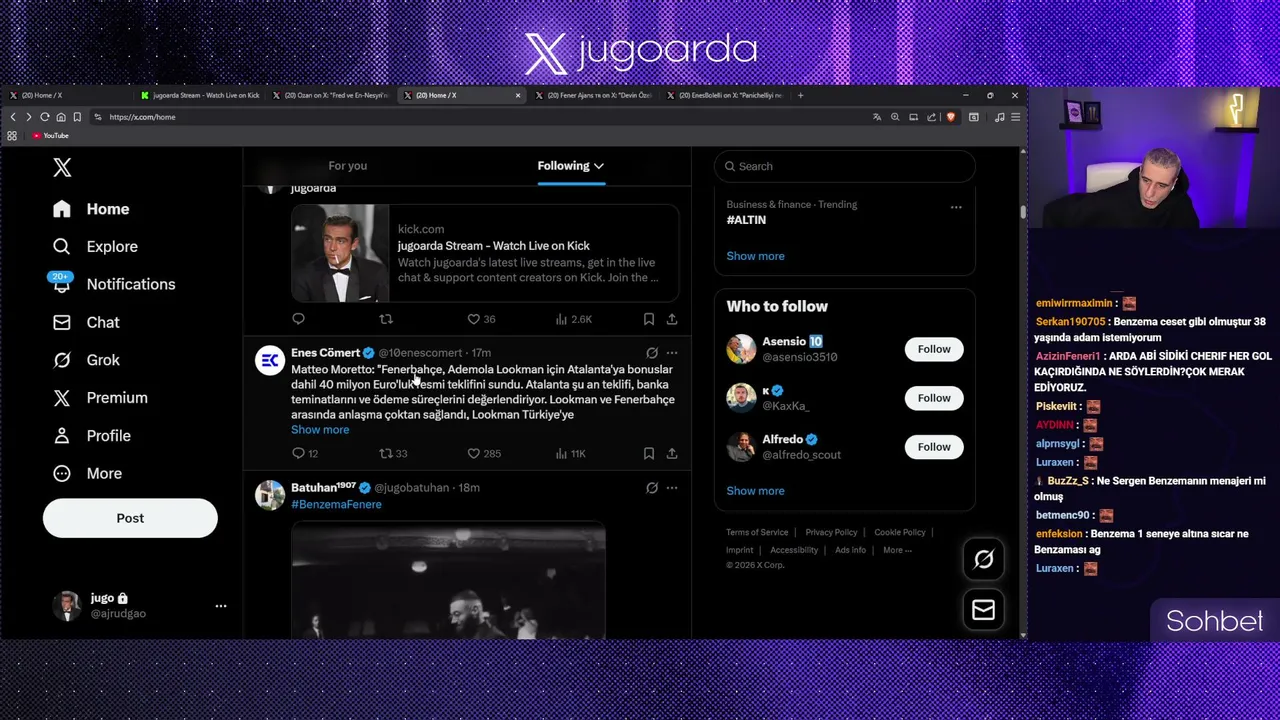
Task: Open the Following tab dropdown chevron
Action: click(599, 166)
